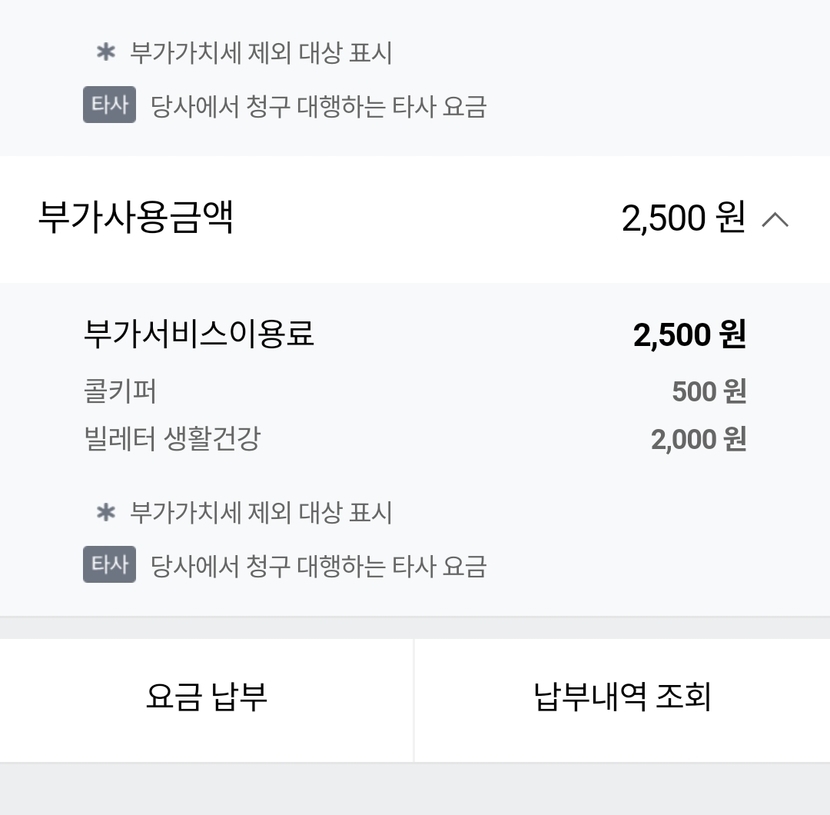Collapse the 부가사용금액 section chevron
Viewport: 830px width, 815px height.
pos(775,219)
